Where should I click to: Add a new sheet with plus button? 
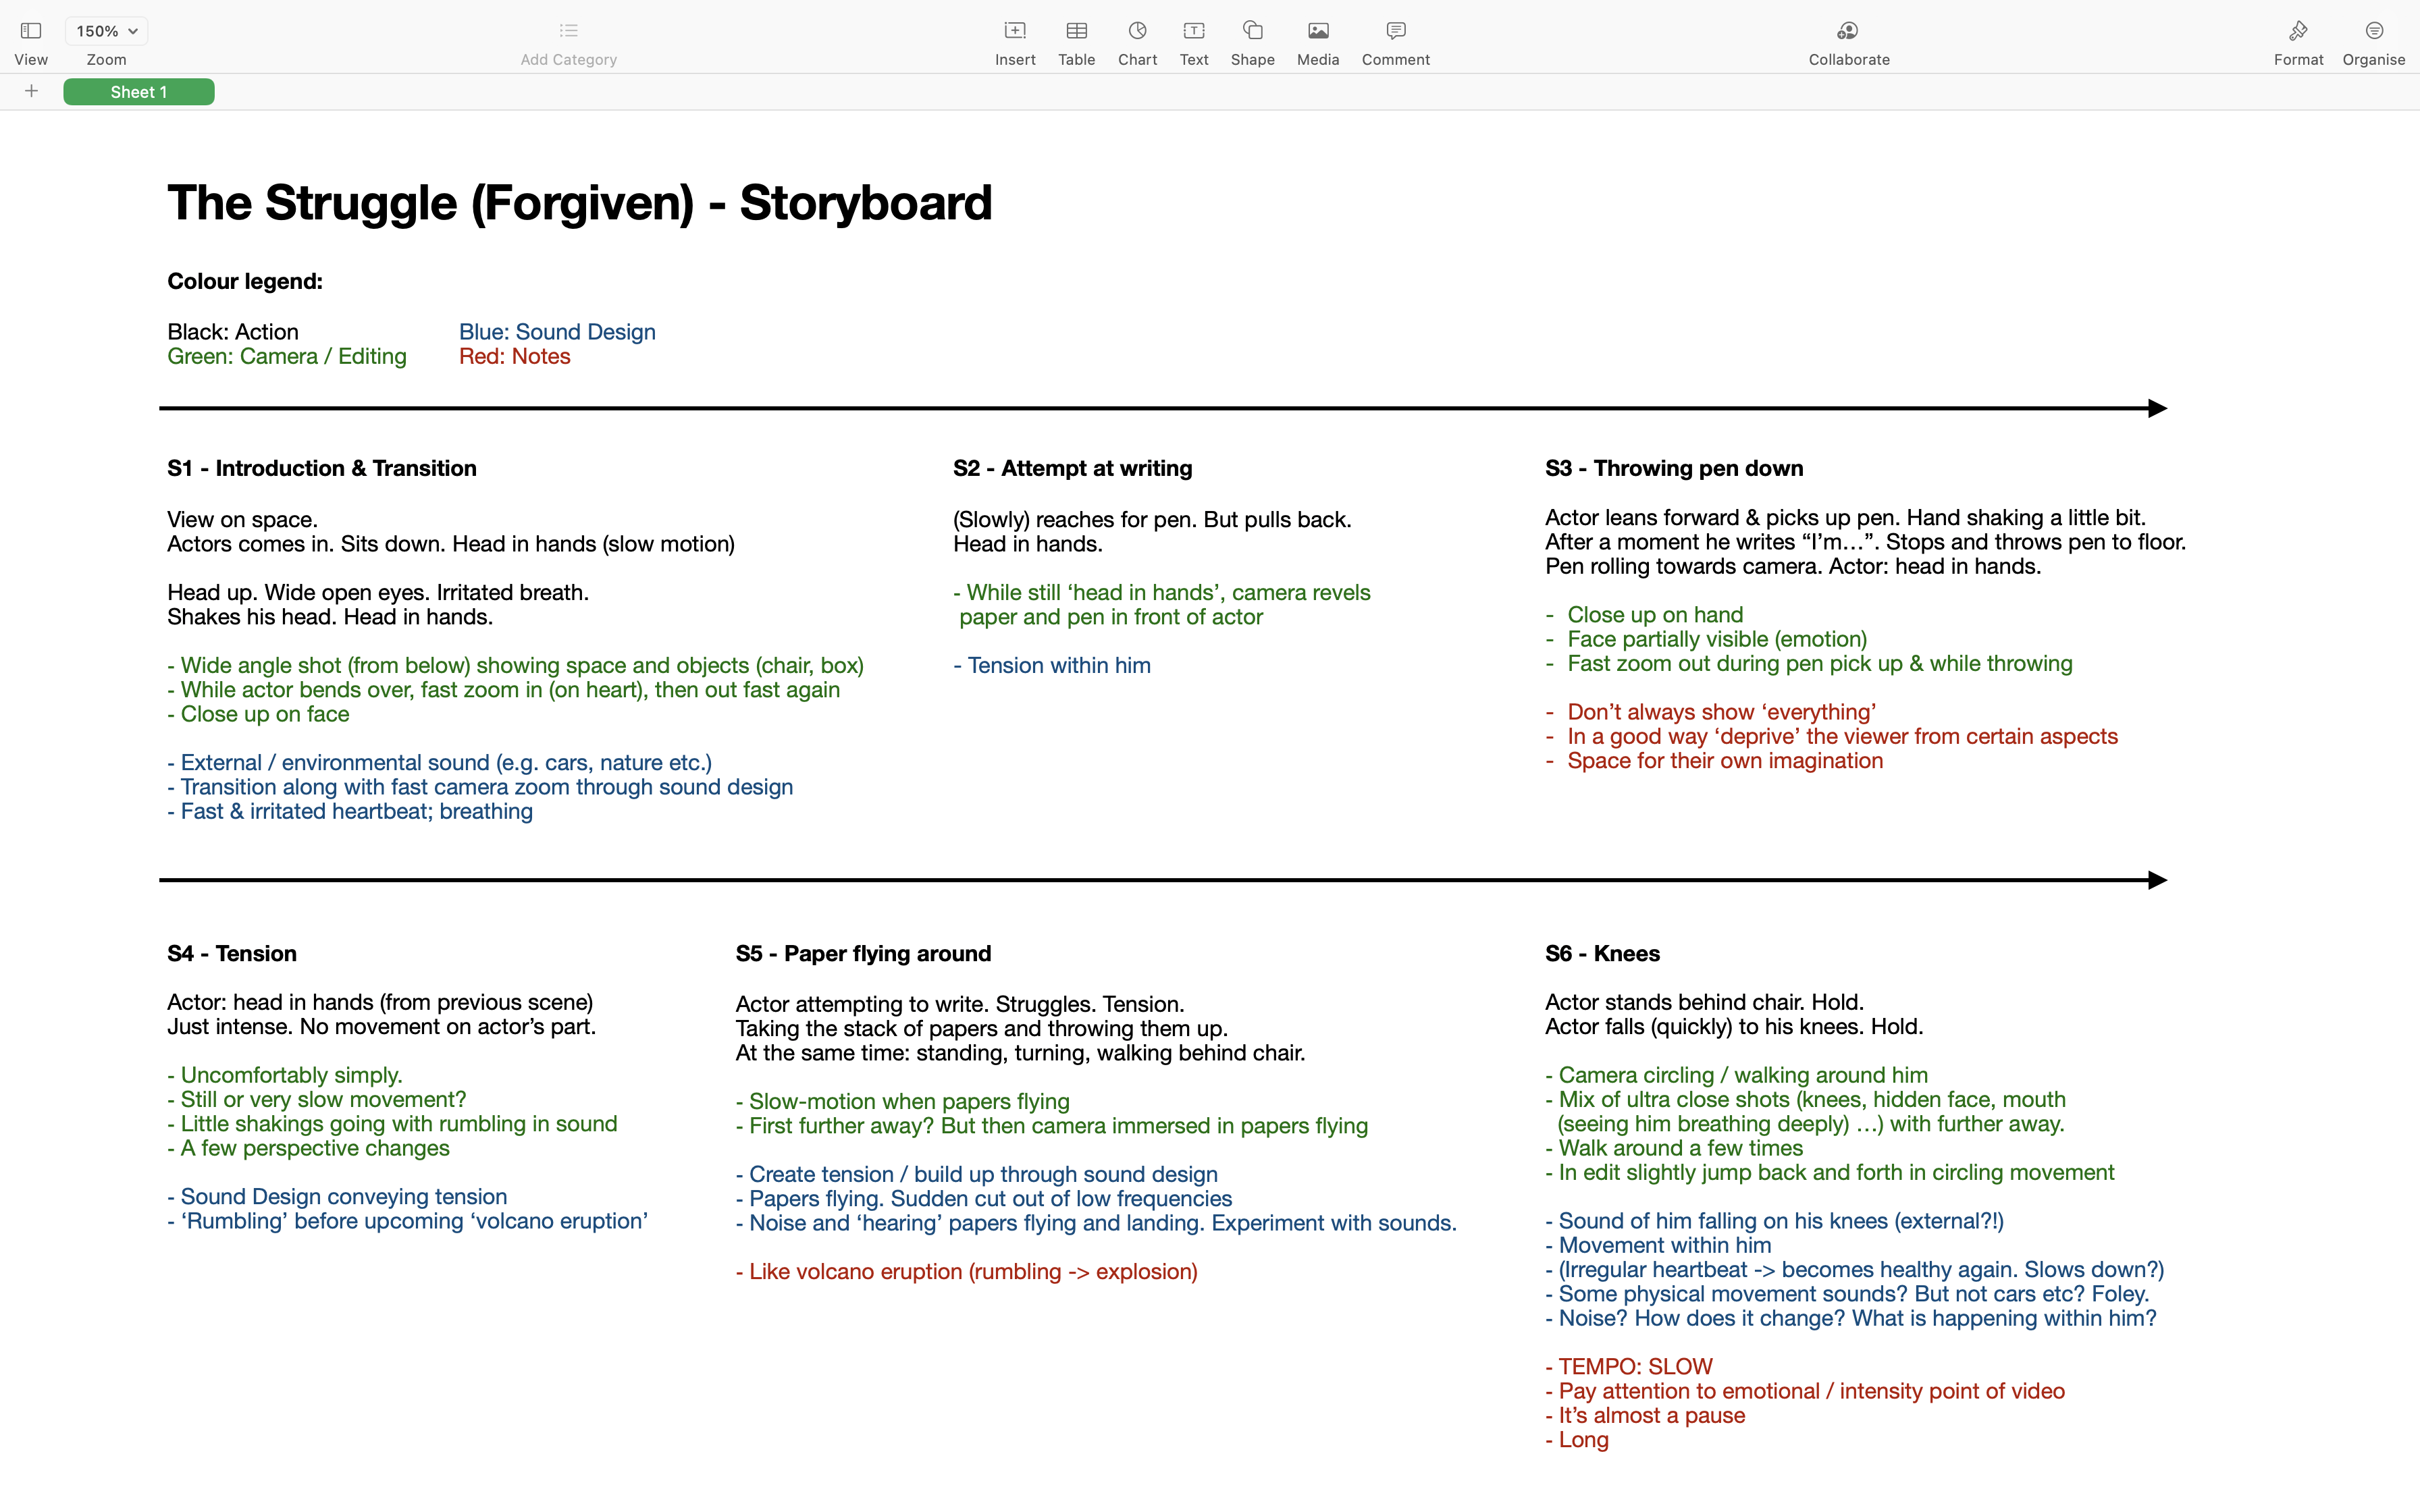click(x=31, y=92)
